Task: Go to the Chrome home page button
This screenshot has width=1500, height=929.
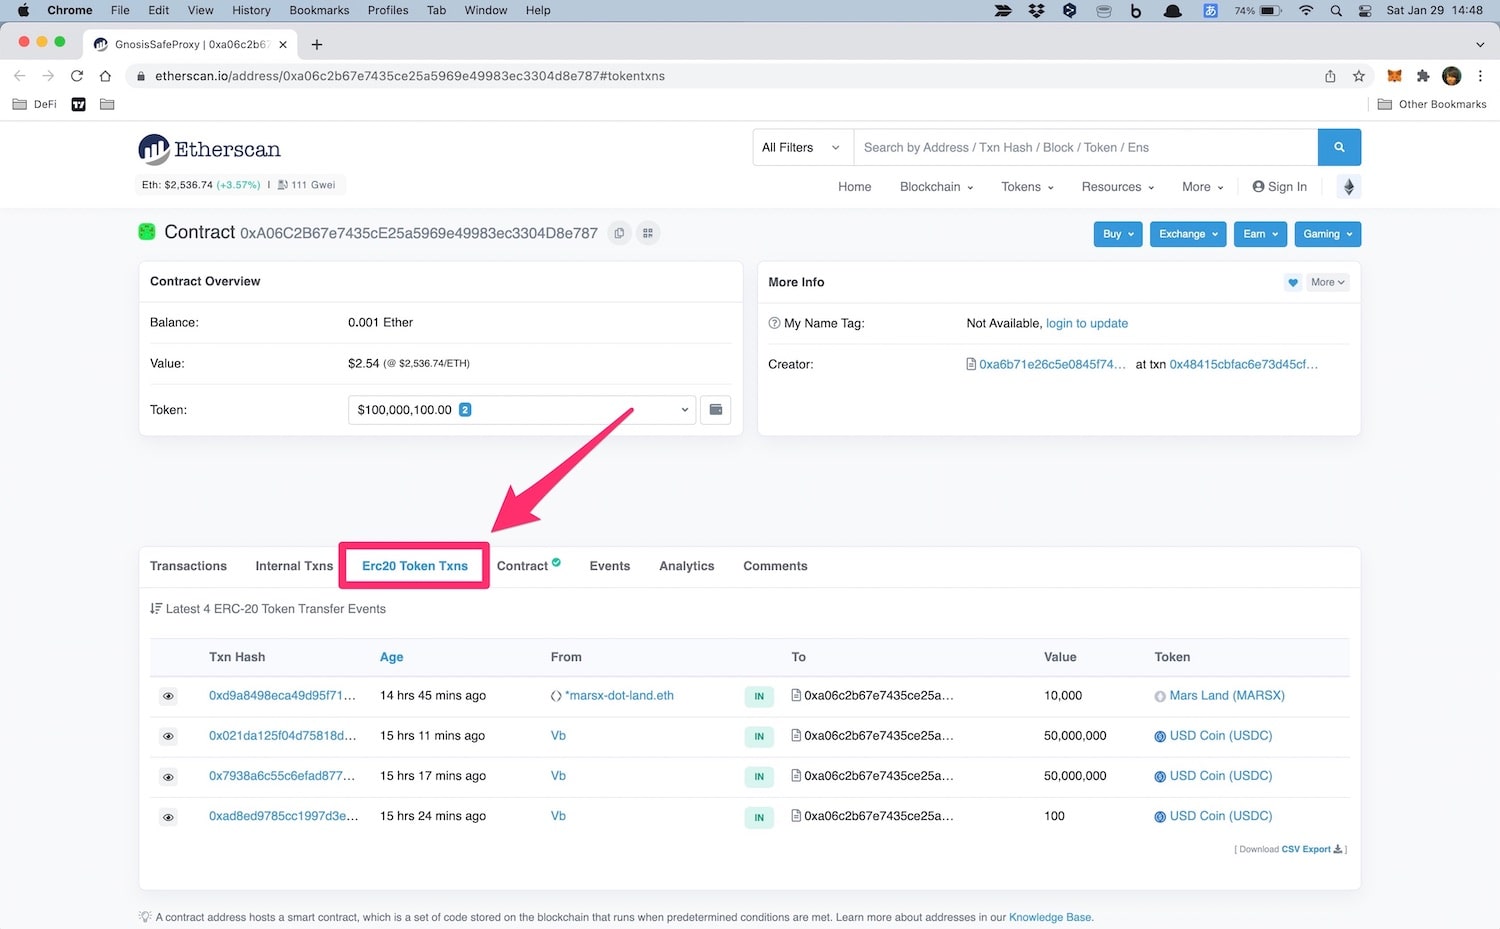Action: point(105,76)
